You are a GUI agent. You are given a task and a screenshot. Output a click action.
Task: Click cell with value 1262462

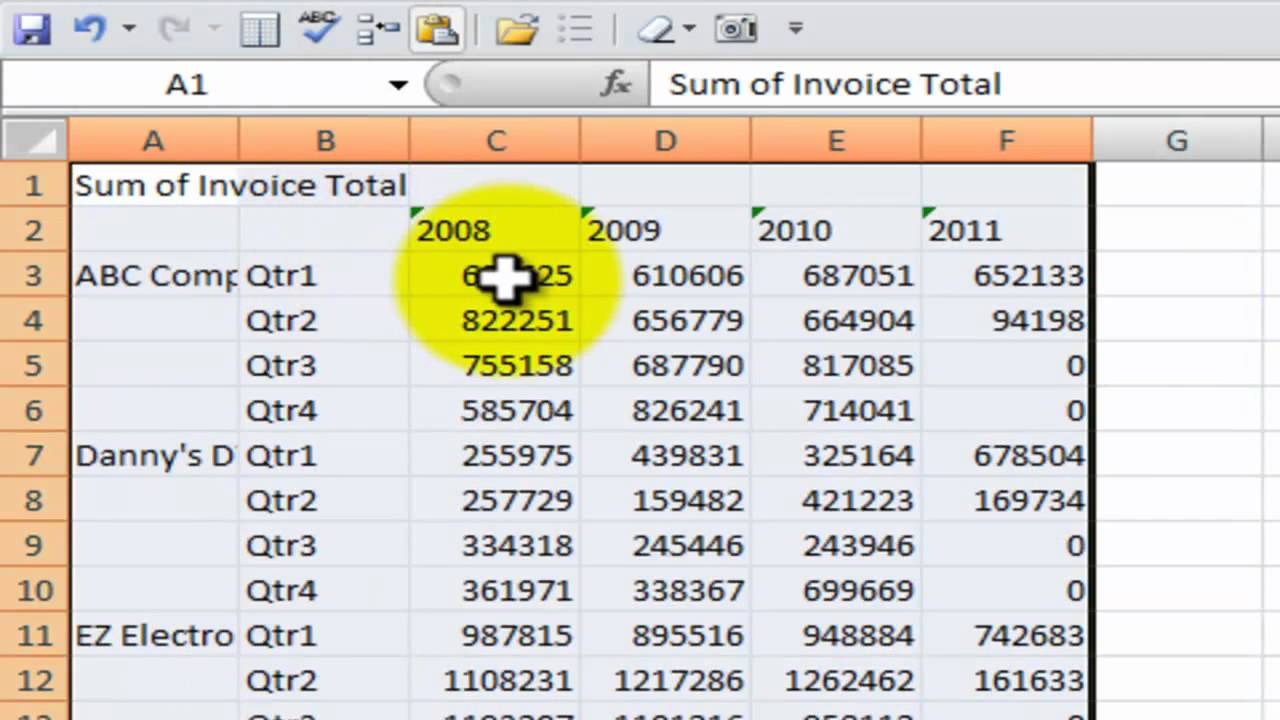click(836, 680)
